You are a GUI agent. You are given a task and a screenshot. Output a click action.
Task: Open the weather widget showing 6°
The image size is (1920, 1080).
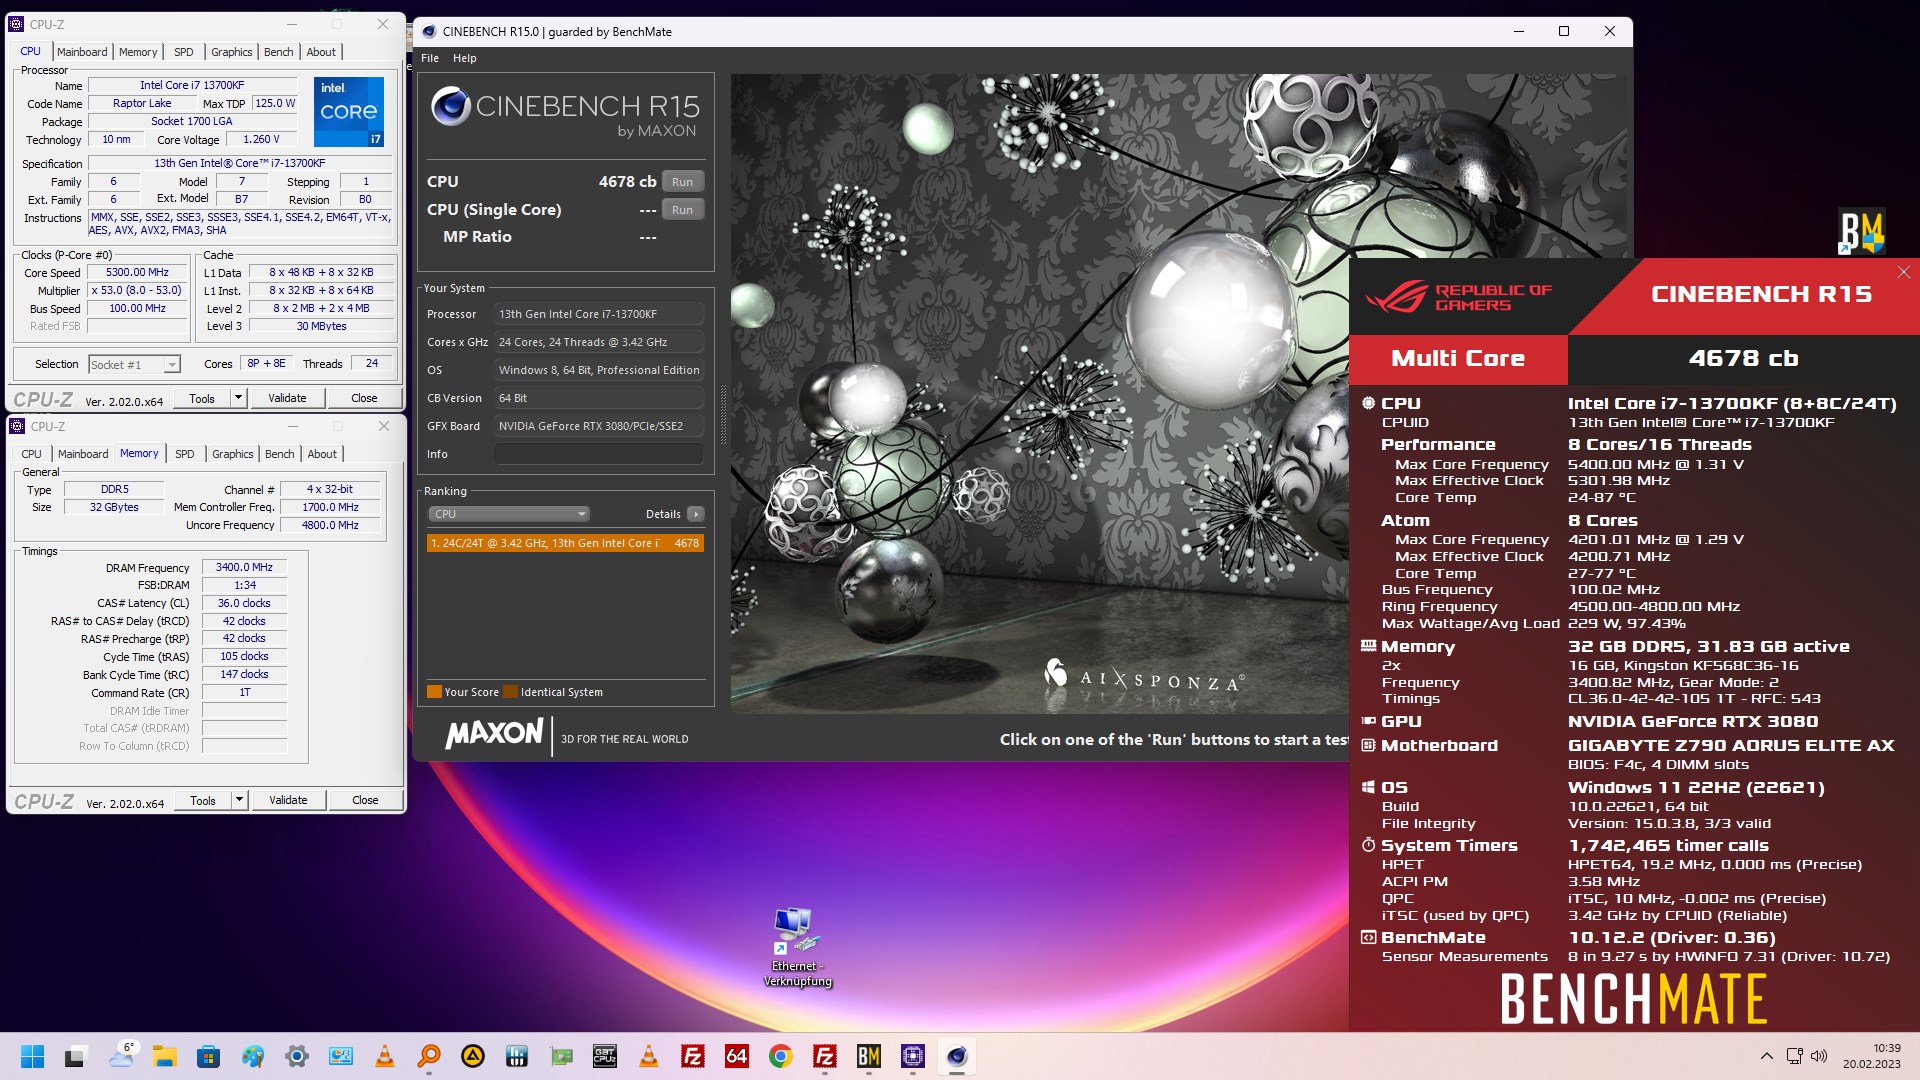(x=121, y=1056)
